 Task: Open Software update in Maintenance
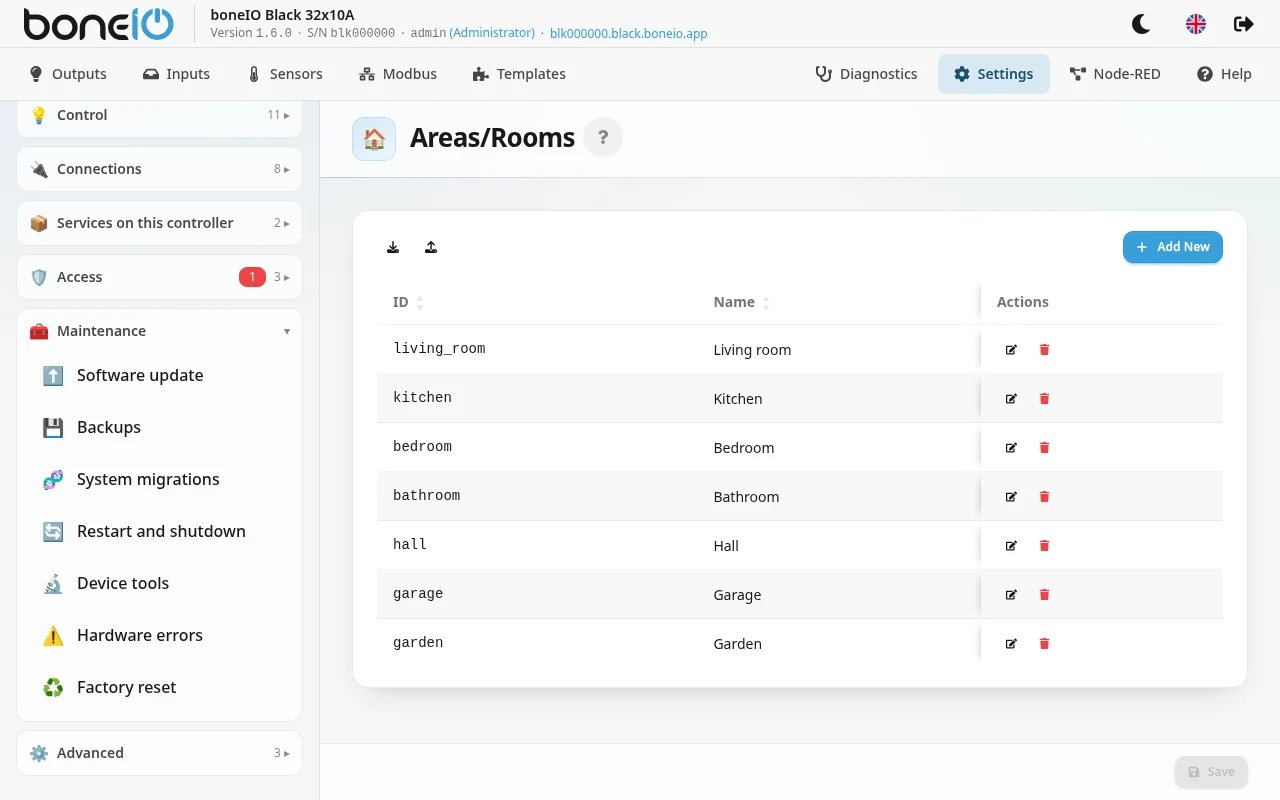point(159,376)
